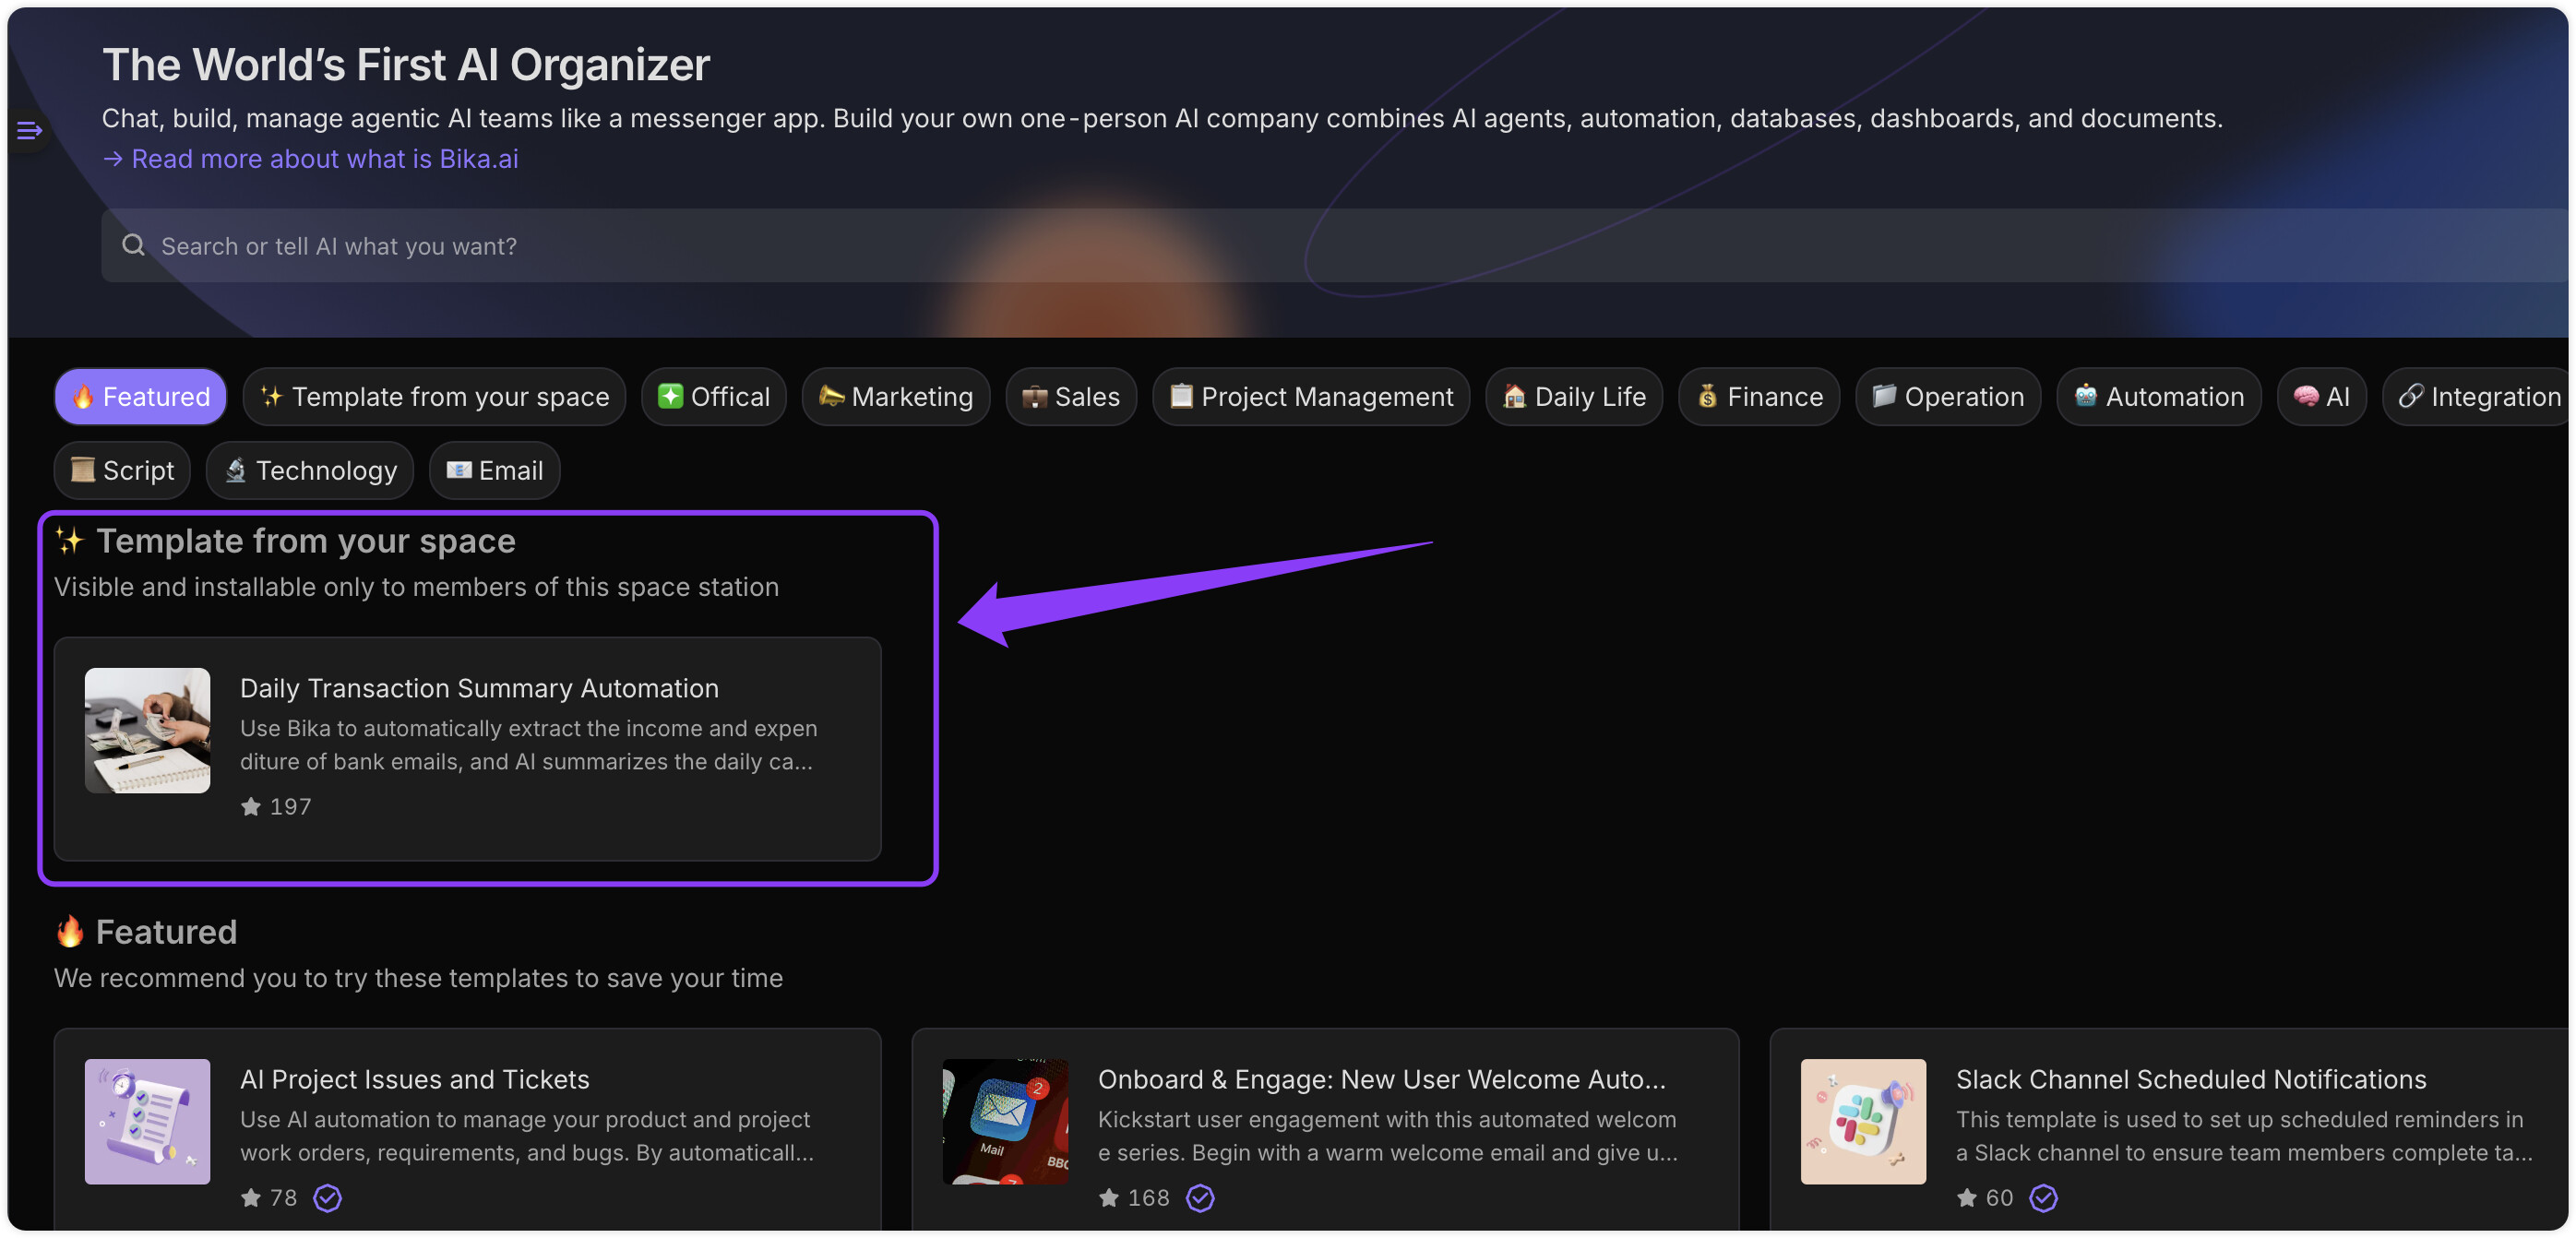The height and width of the screenshot is (1238, 2576).
Task: Show Technology templates
Action: (x=310, y=470)
